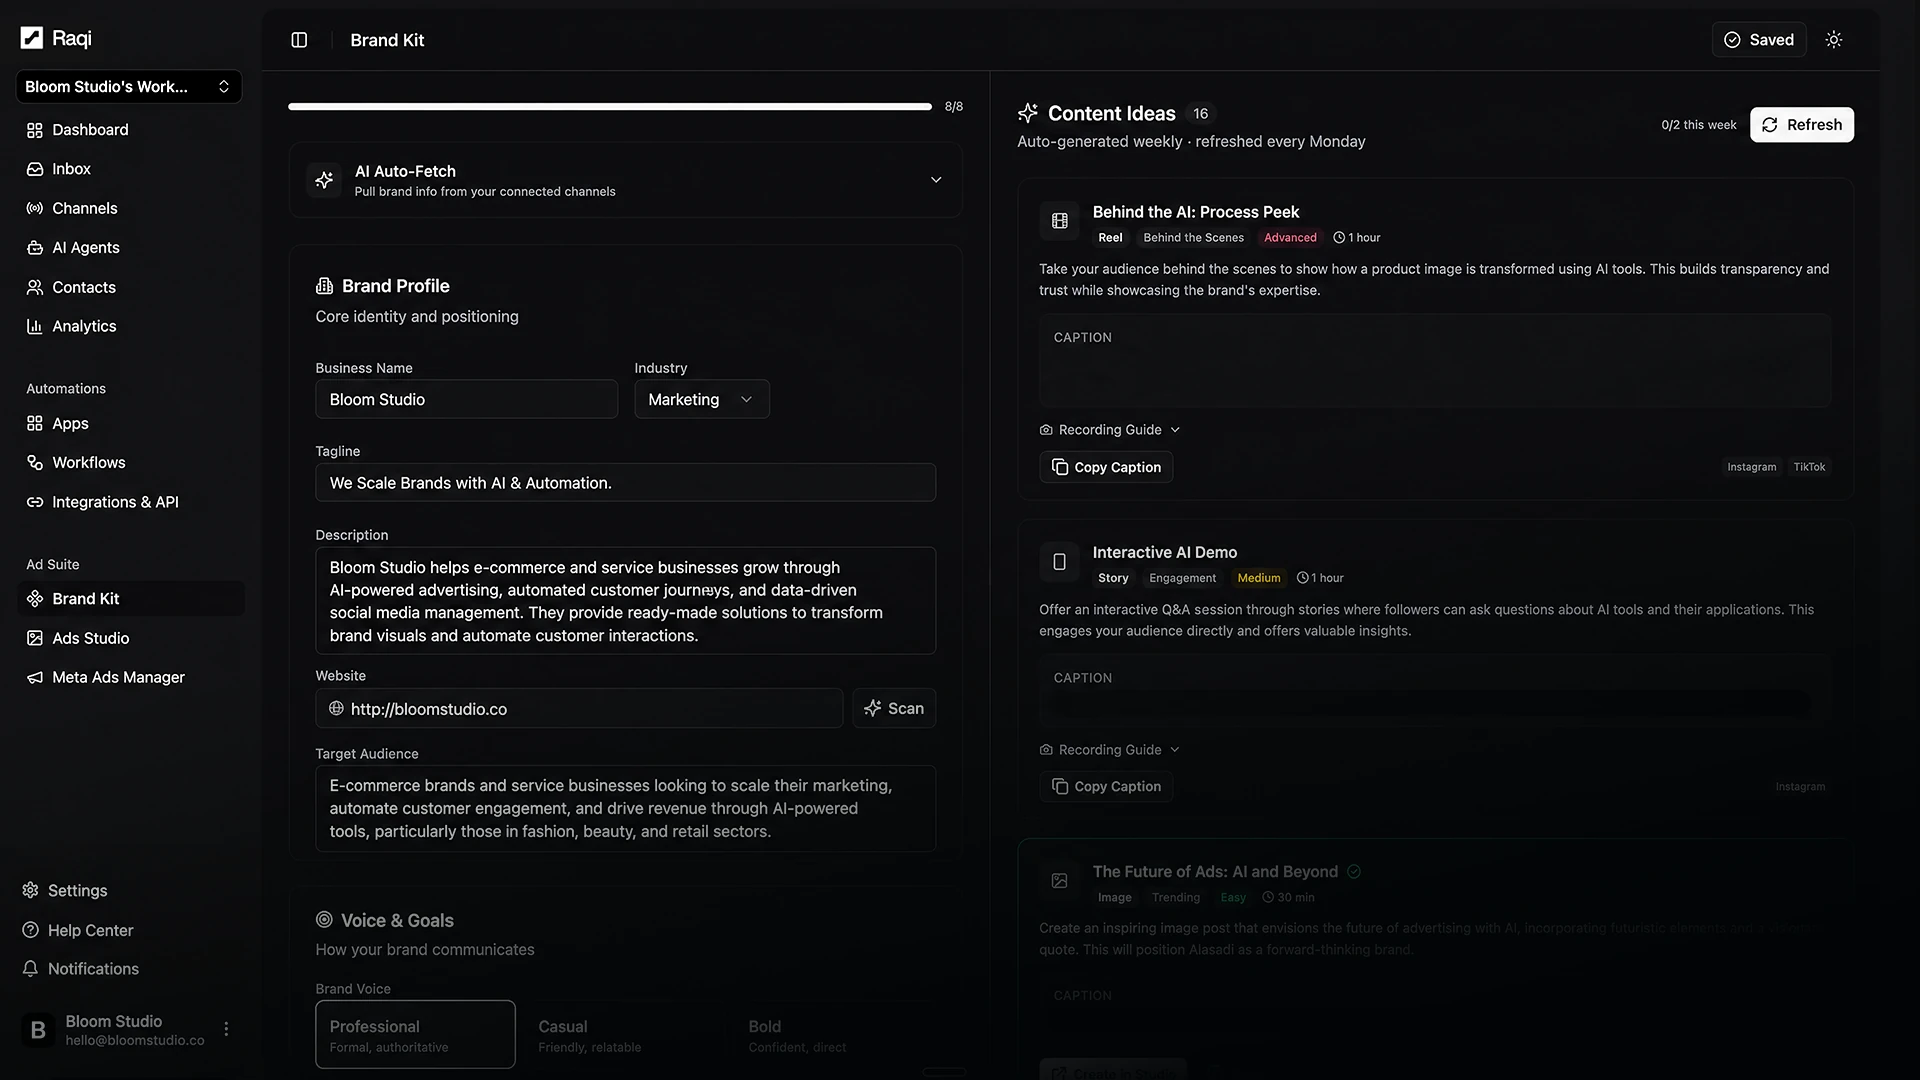Image resolution: width=1920 pixels, height=1080 pixels.
Task: Click the Workflows icon
Action: click(35, 462)
